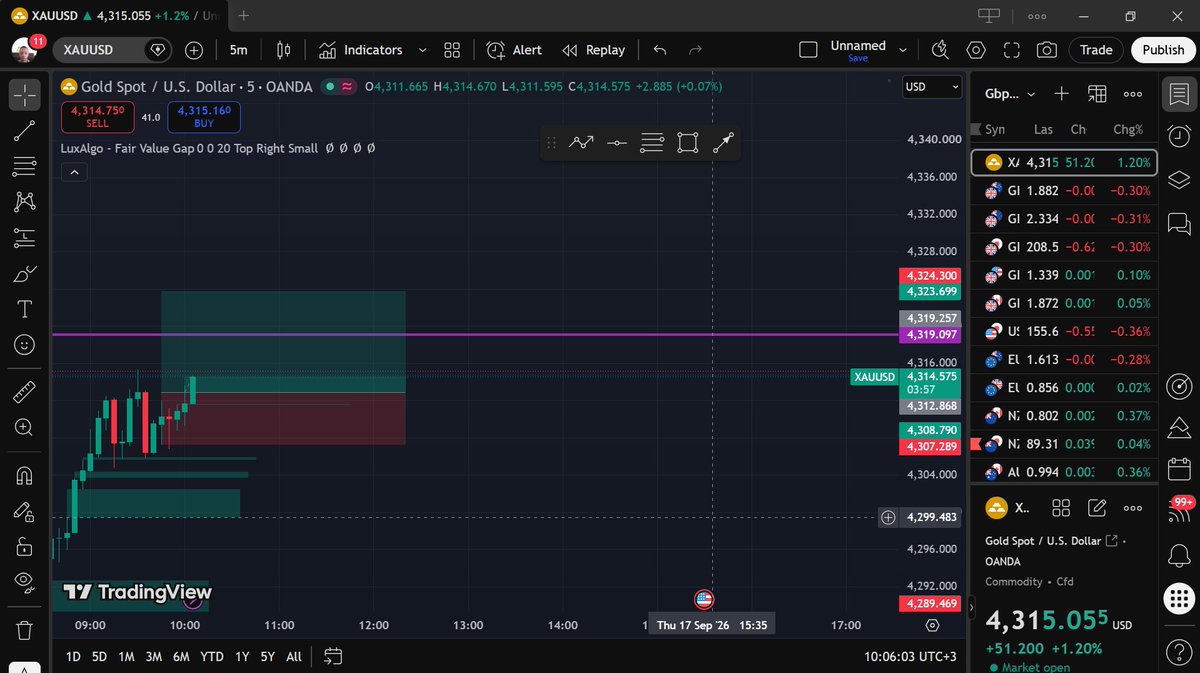Select the ruler measure tool

[25, 391]
